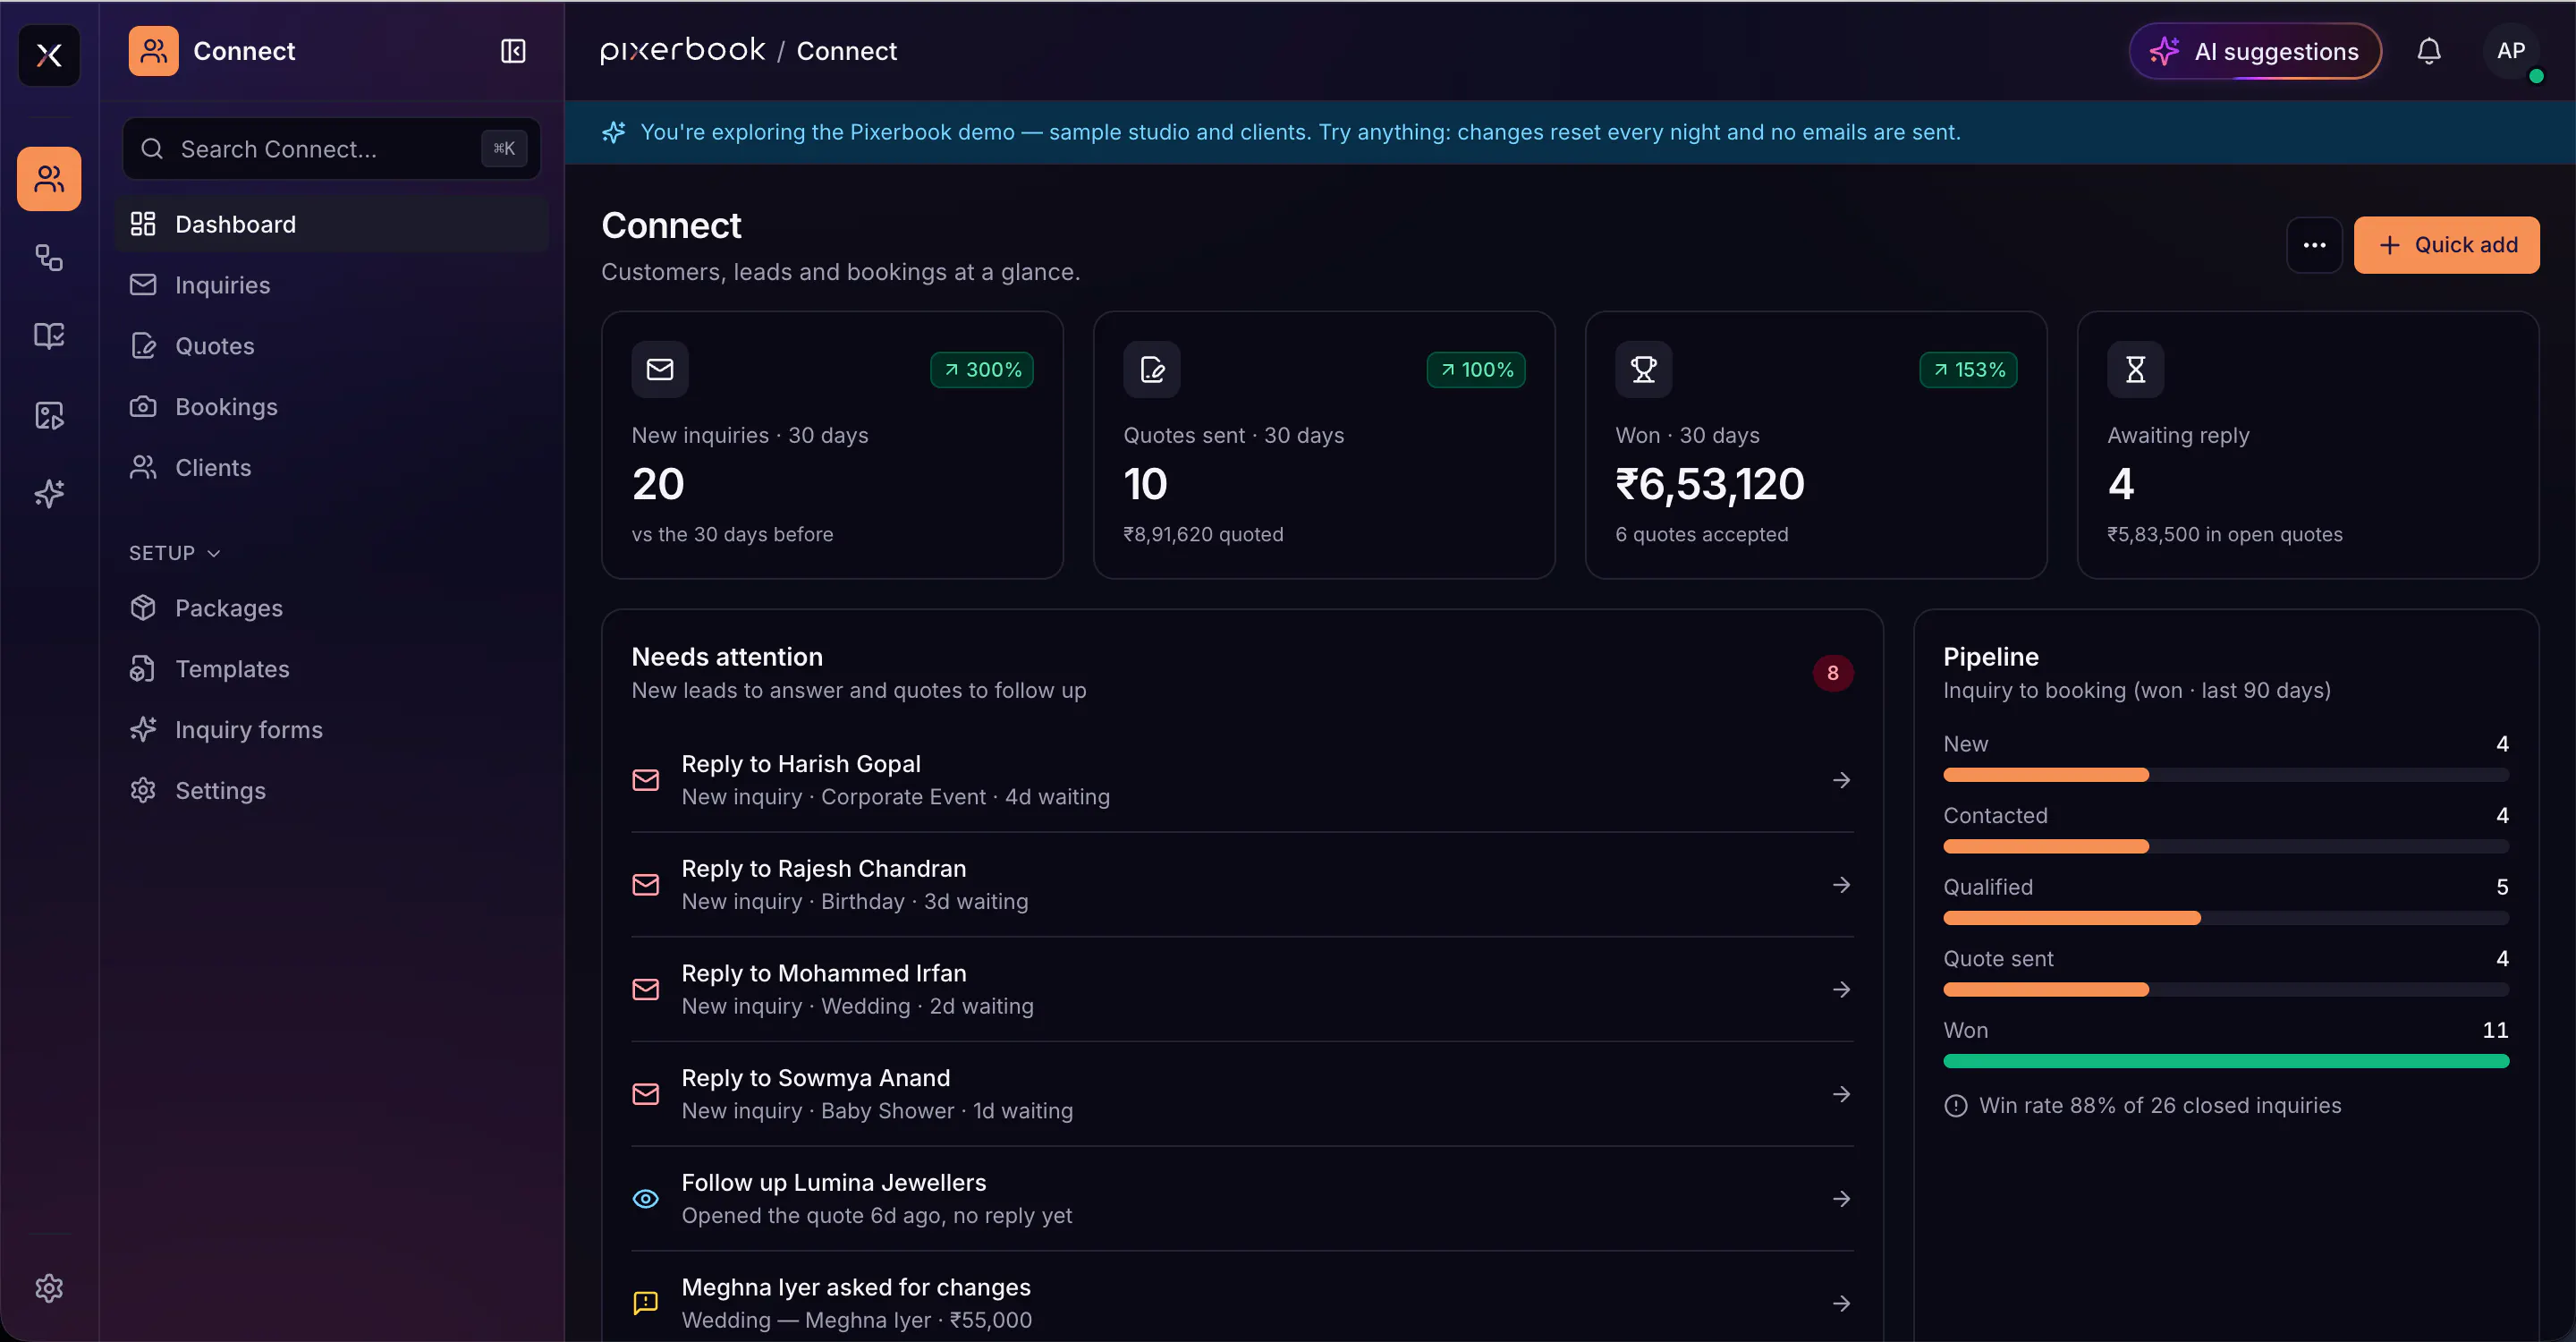Open Settings in the SETUP list

pos(332,791)
